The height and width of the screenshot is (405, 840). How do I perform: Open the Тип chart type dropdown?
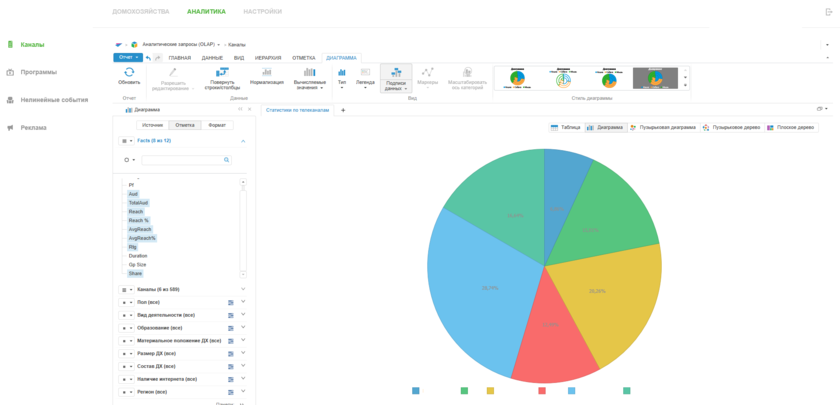pyautogui.click(x=342, y=80)
